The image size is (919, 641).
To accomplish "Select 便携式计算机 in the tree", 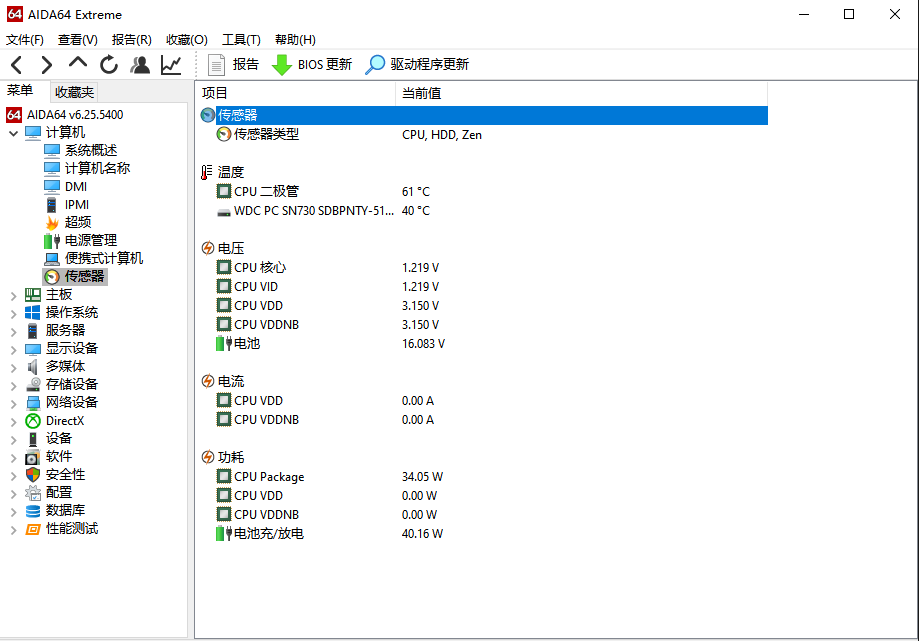I will point(94,258).
